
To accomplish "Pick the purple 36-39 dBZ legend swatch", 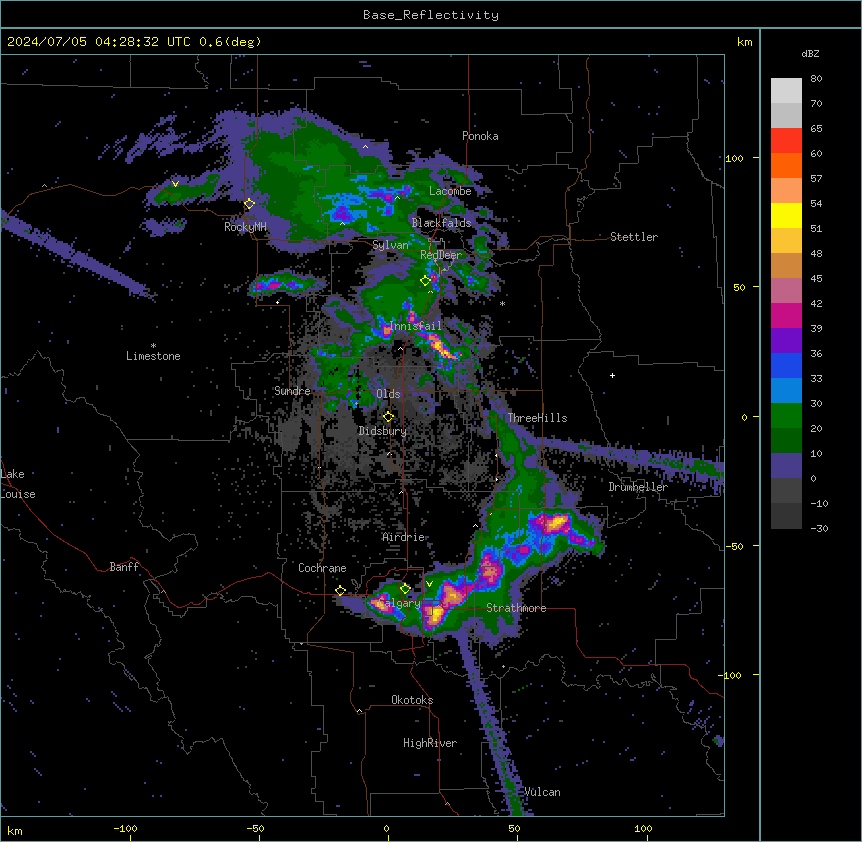I will click(x=786, y=341).
